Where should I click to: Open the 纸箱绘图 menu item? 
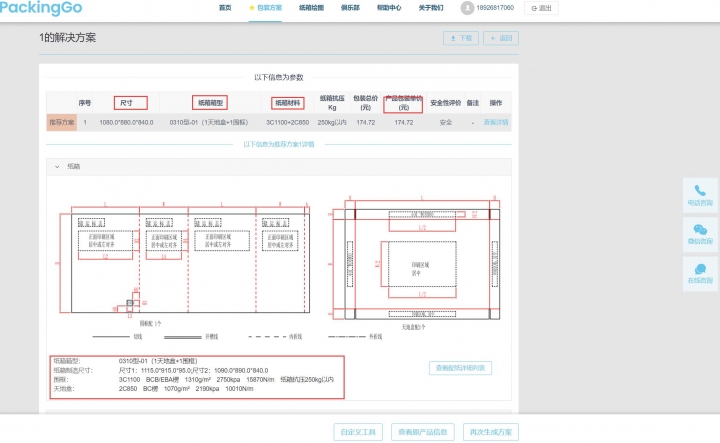point(311,8)
